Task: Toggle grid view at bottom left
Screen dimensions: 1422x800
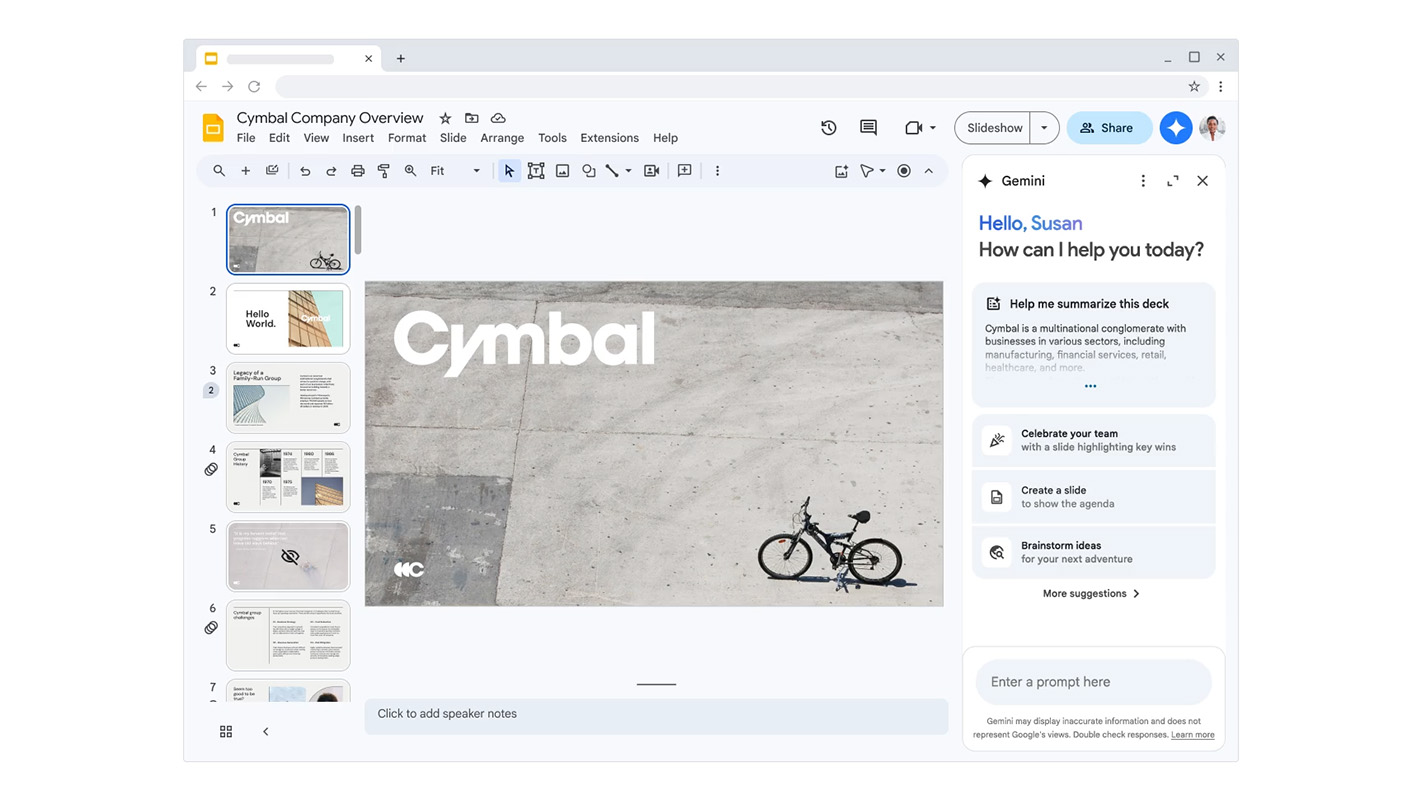Action: pyautogui.click(x=226, y=732)
